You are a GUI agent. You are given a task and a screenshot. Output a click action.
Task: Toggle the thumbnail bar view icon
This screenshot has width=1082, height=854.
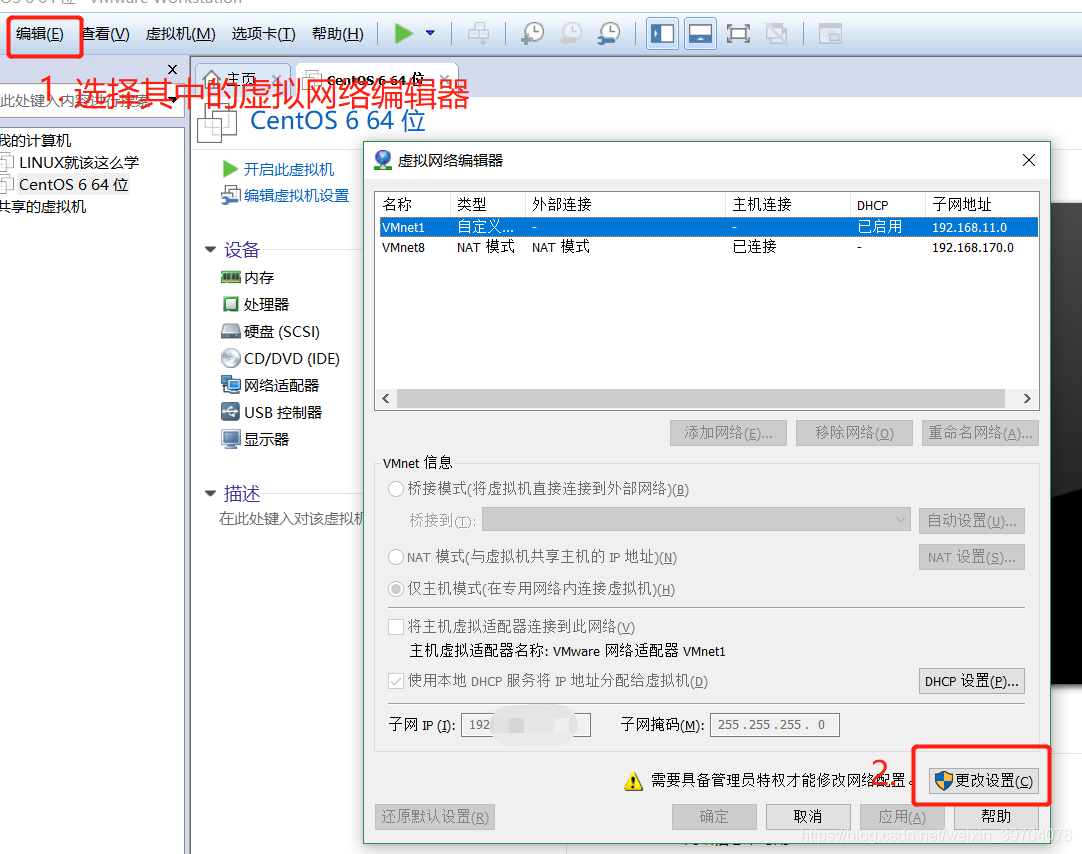click(700, 34)
